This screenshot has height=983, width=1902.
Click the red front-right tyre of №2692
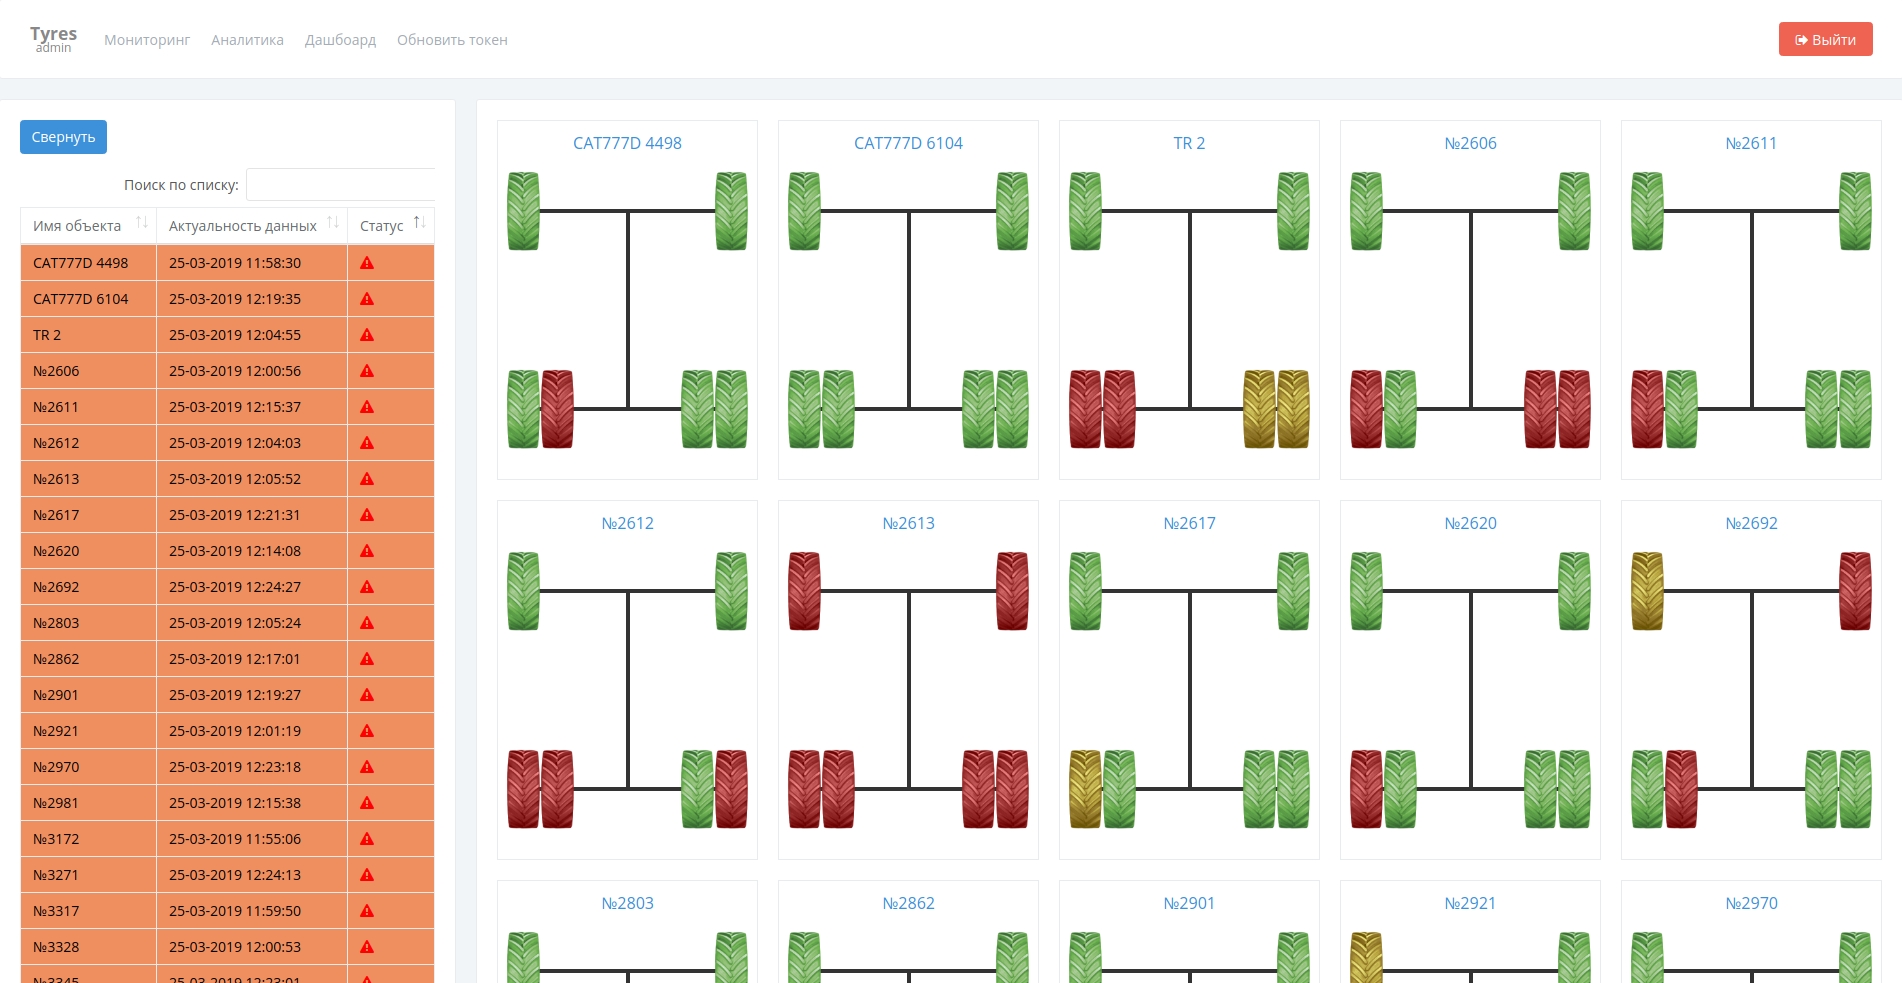1855,591
